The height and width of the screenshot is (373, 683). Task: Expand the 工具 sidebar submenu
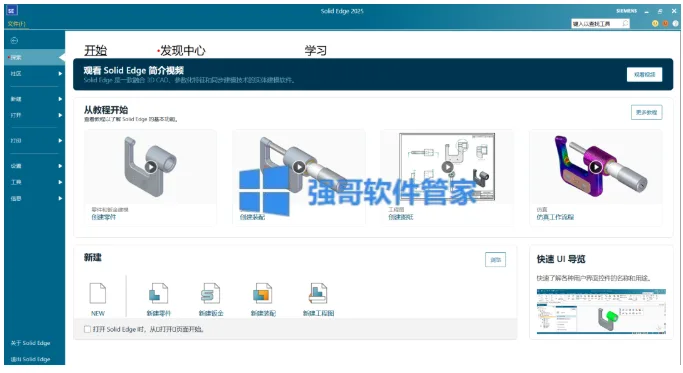point(60,182)
